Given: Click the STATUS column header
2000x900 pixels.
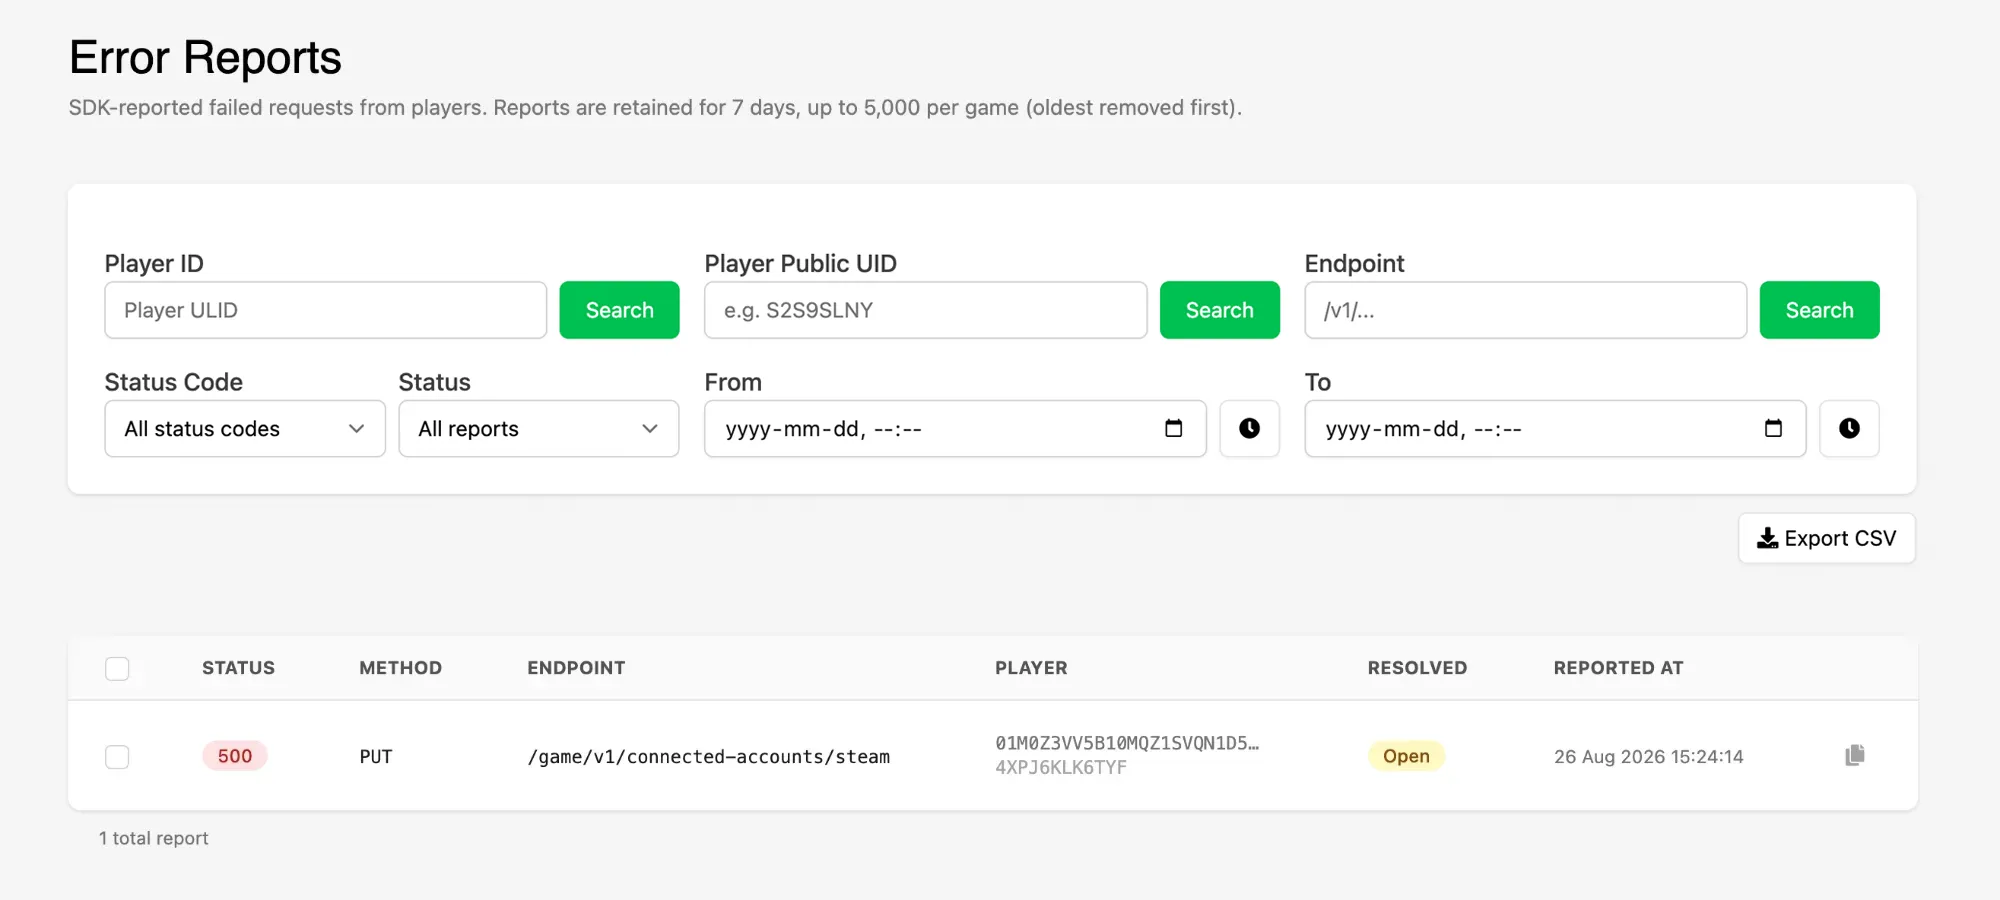Looking at the screenshot, I should (x=238, y=668).
